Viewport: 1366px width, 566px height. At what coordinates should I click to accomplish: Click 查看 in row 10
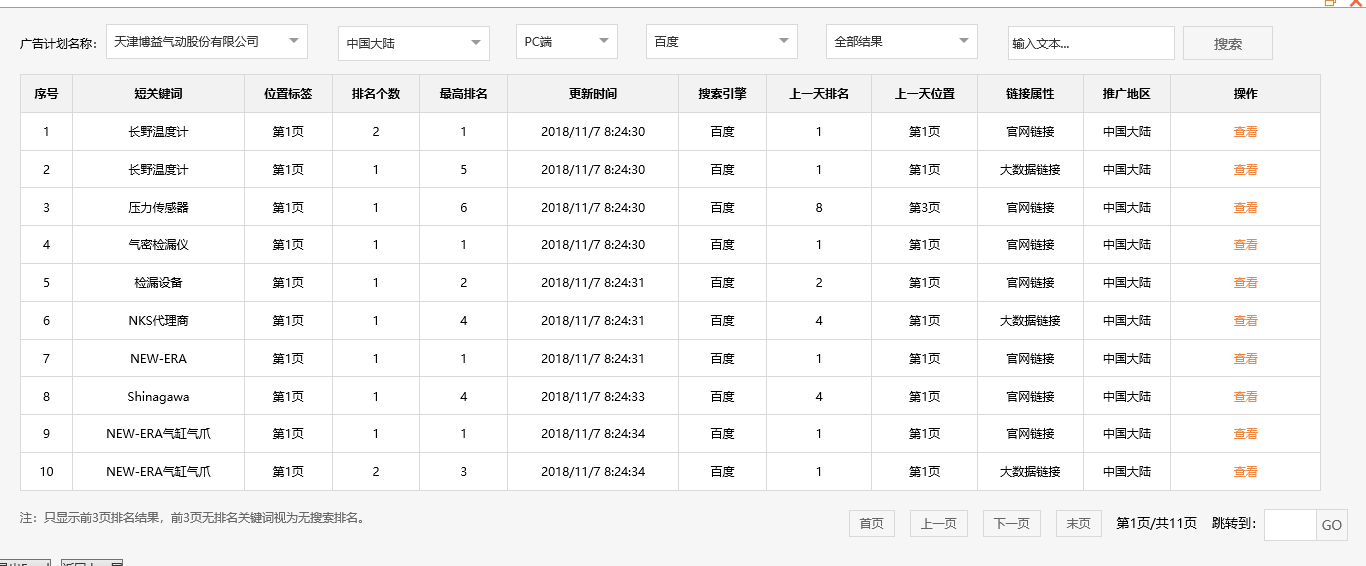pyautogui.click(x=1245, y=472)
